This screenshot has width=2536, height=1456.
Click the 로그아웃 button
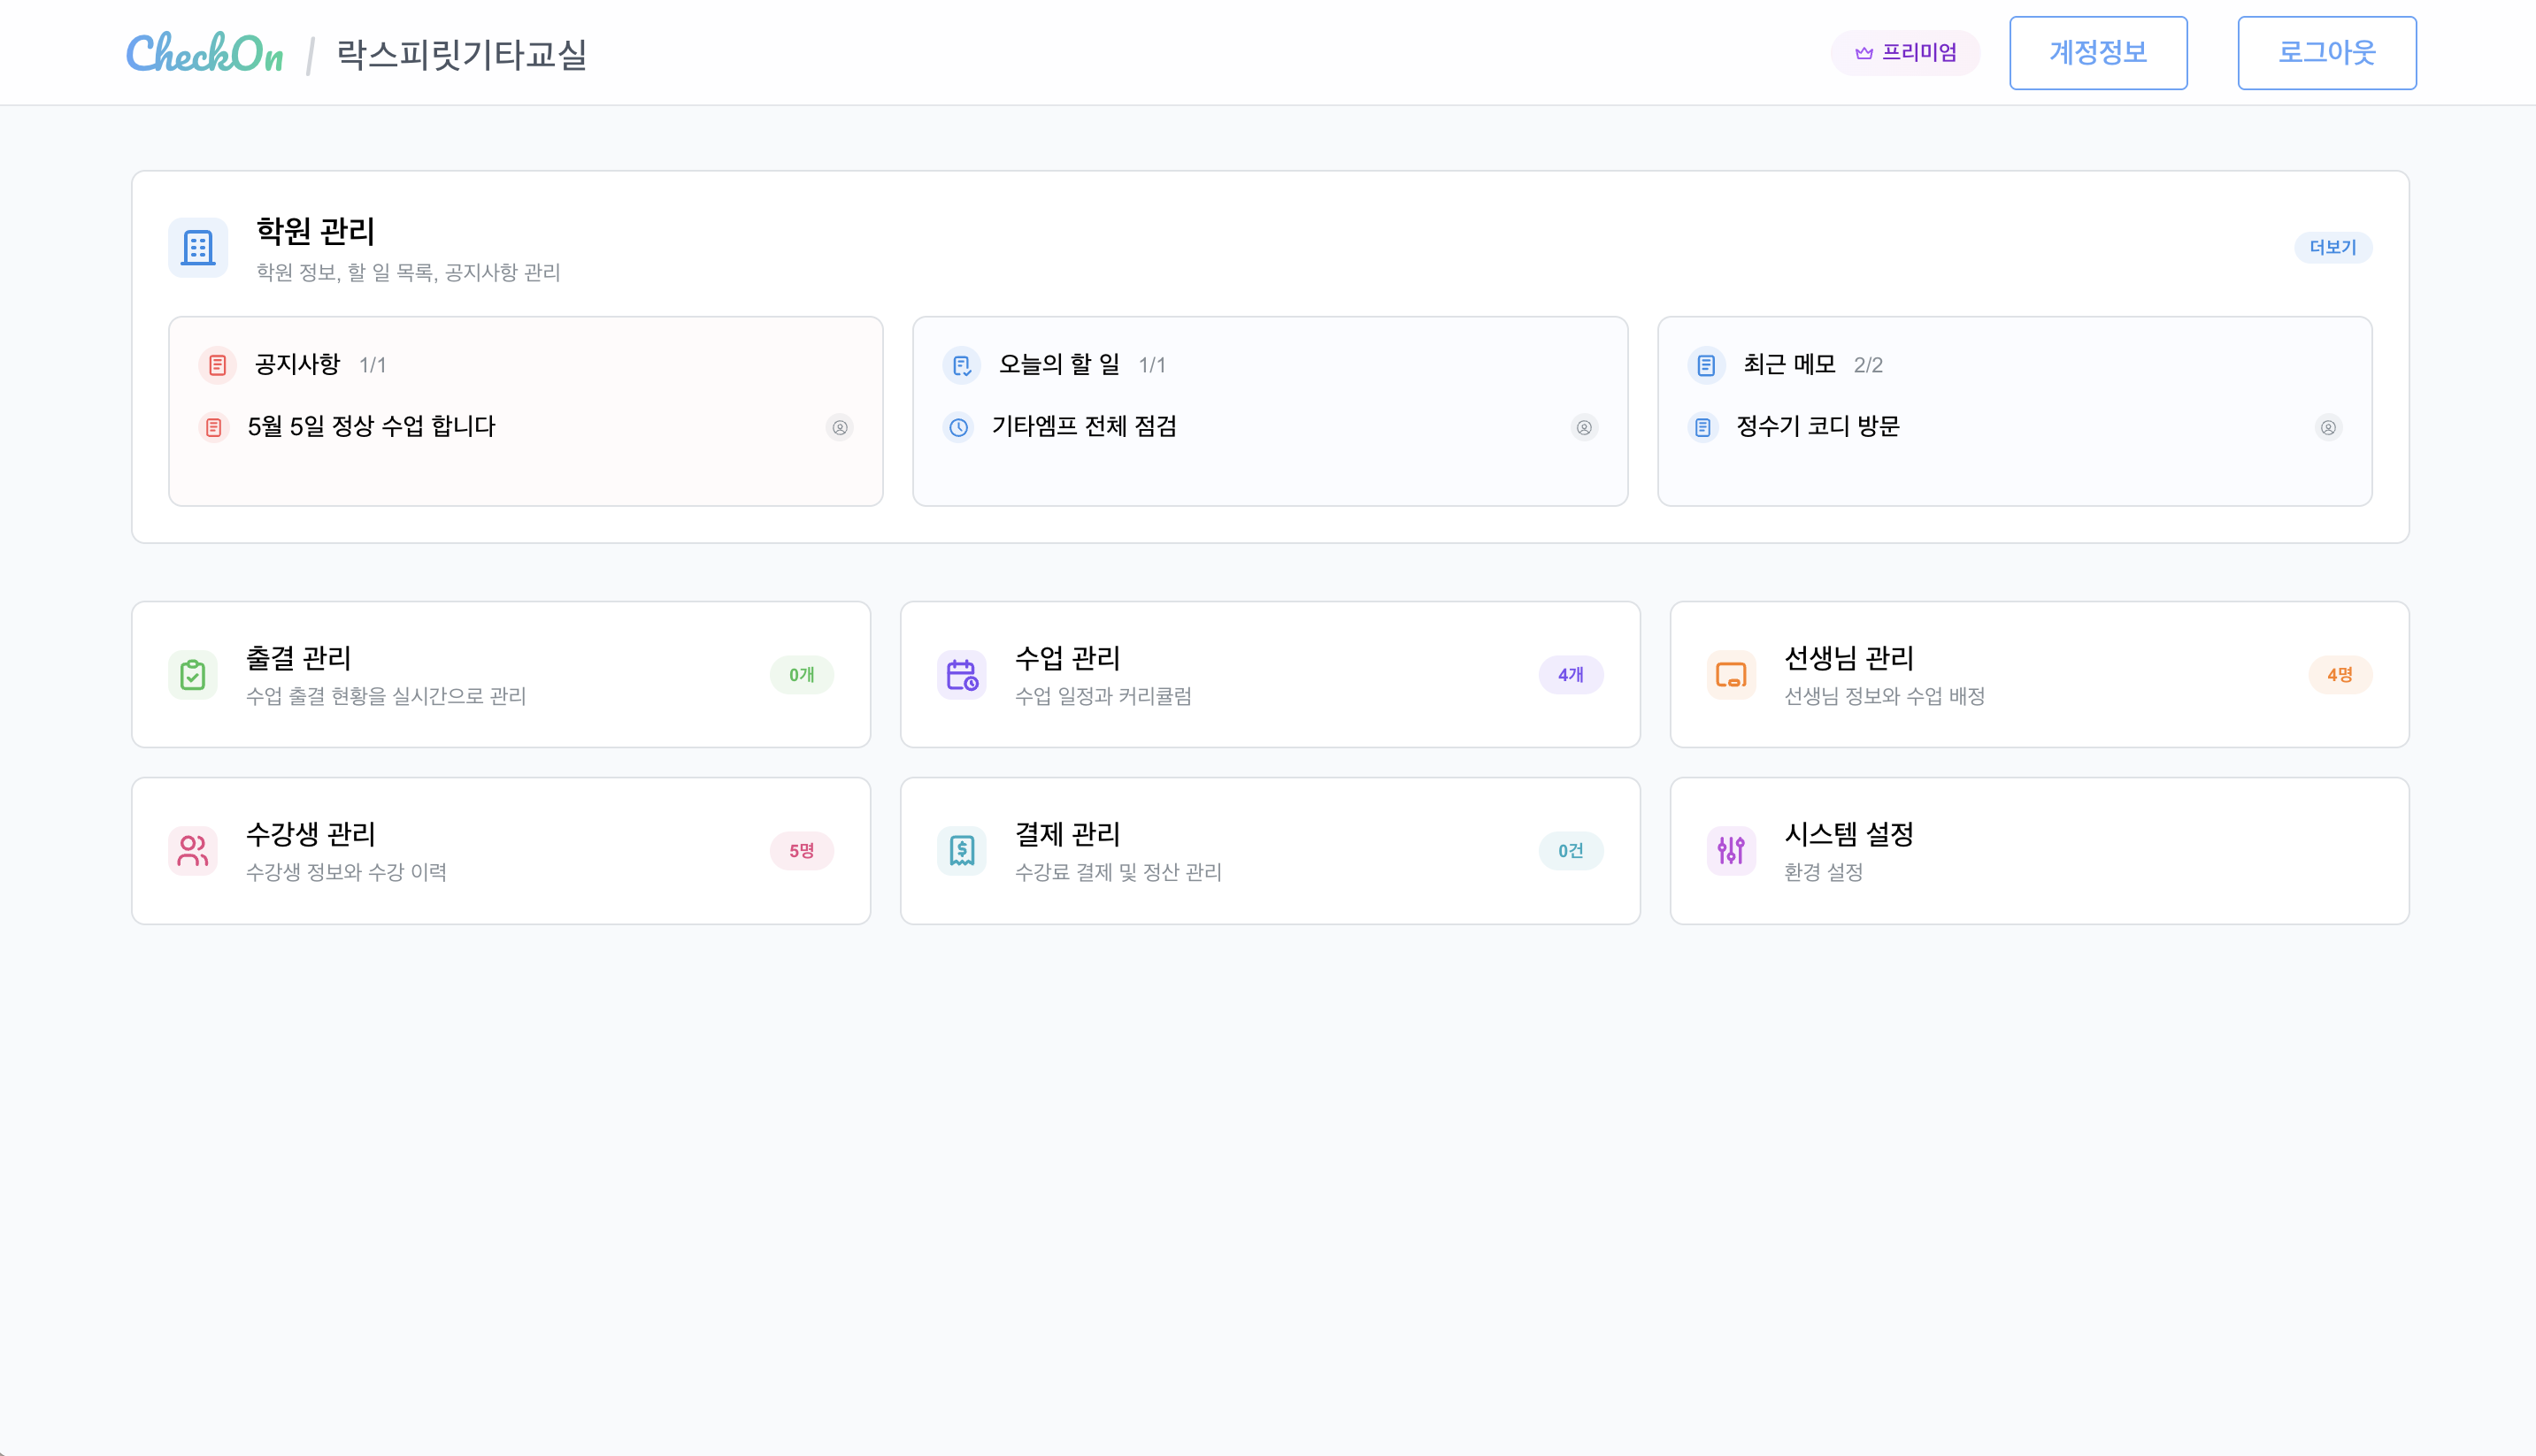pos(2326,52)
